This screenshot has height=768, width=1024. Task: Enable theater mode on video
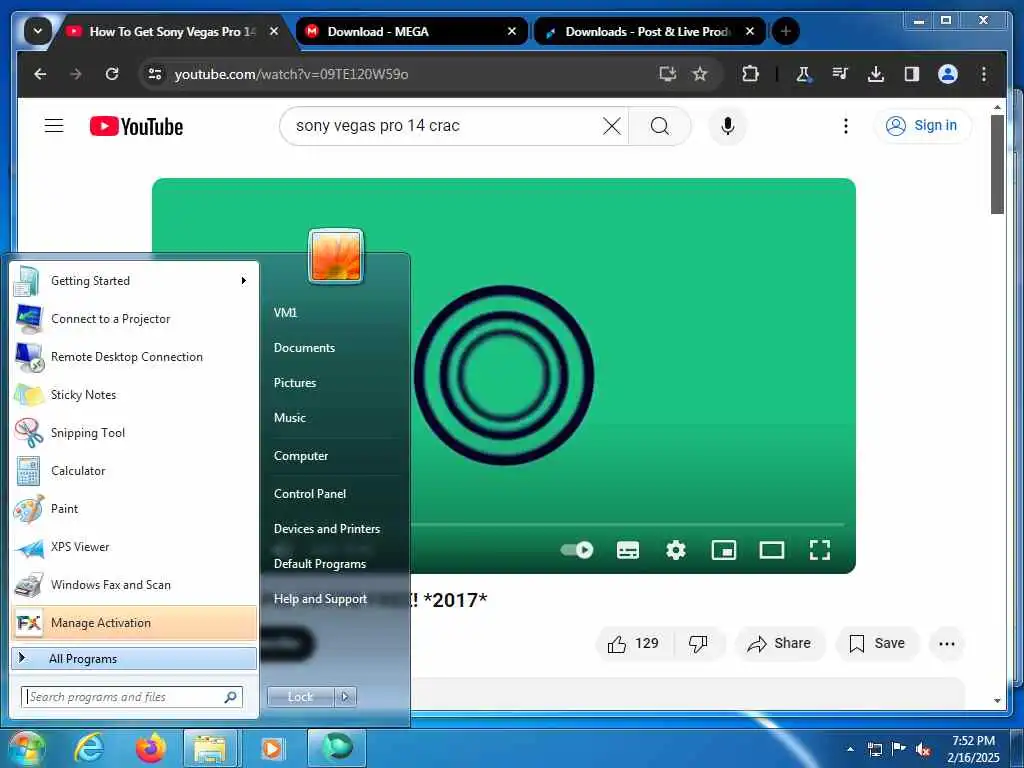771,550
